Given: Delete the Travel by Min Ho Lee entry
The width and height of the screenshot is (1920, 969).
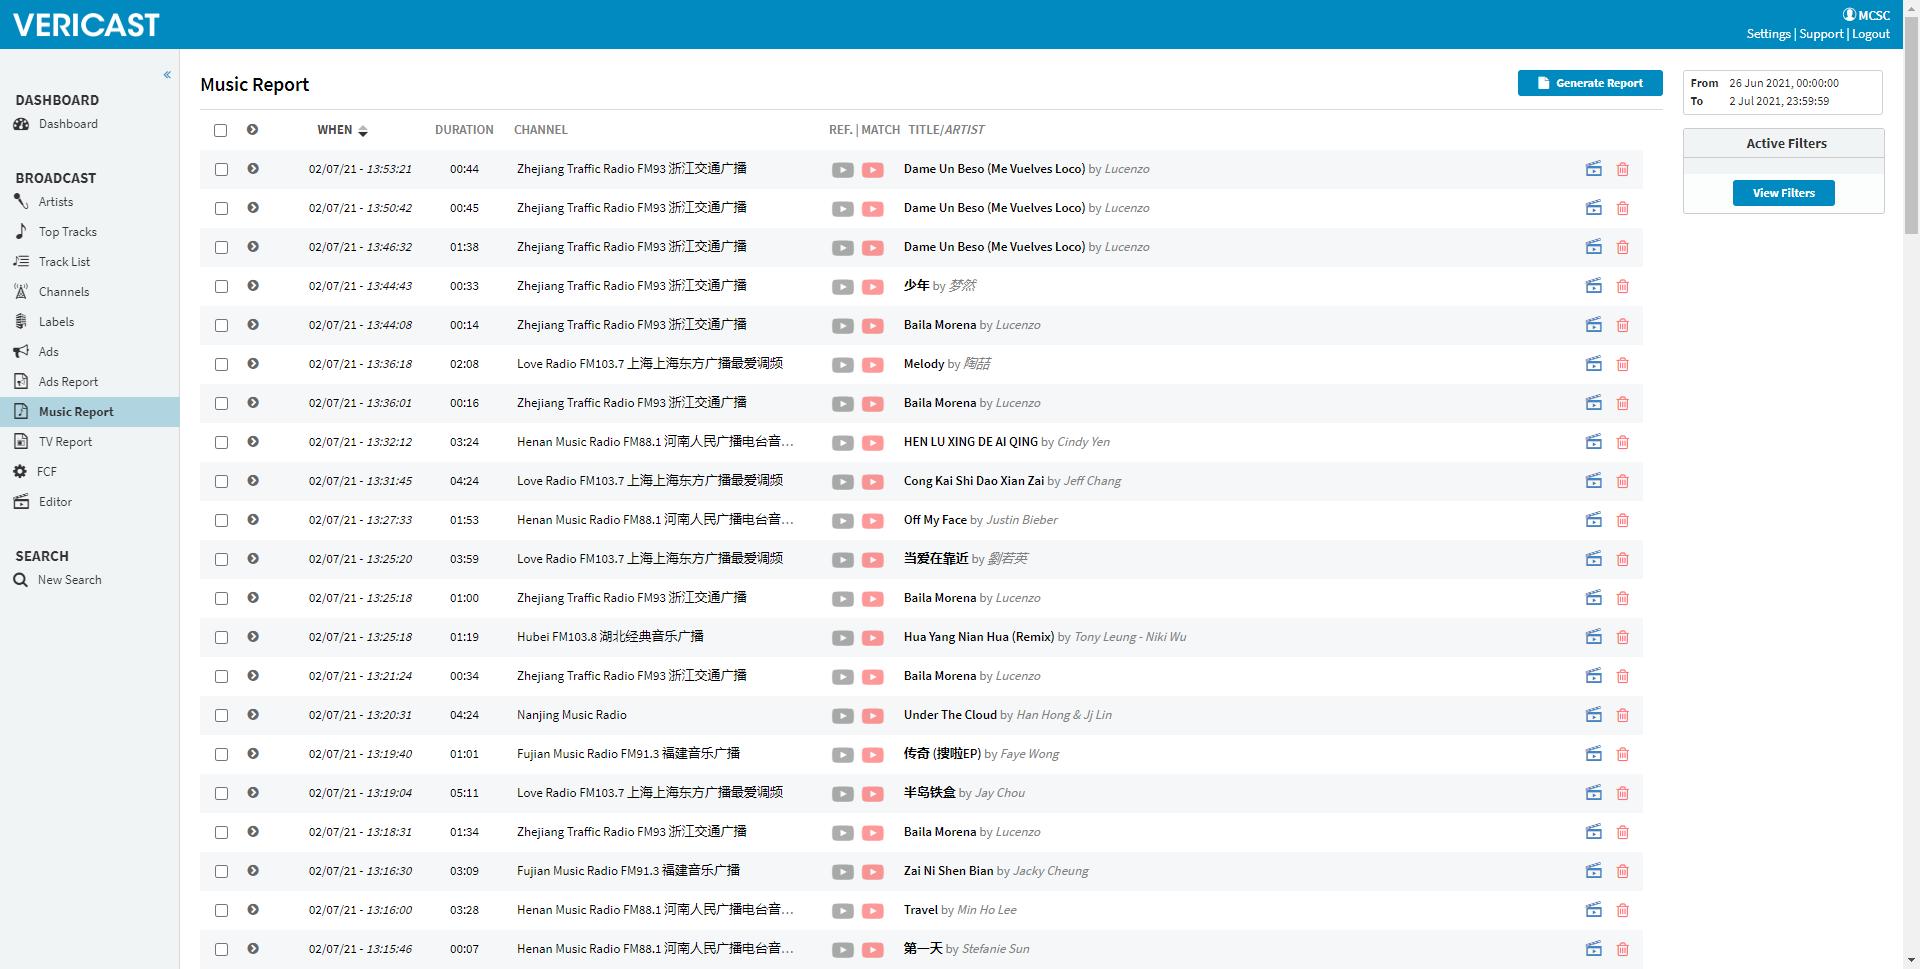Looking at the screenshot, I should [x=1623, y=910].
